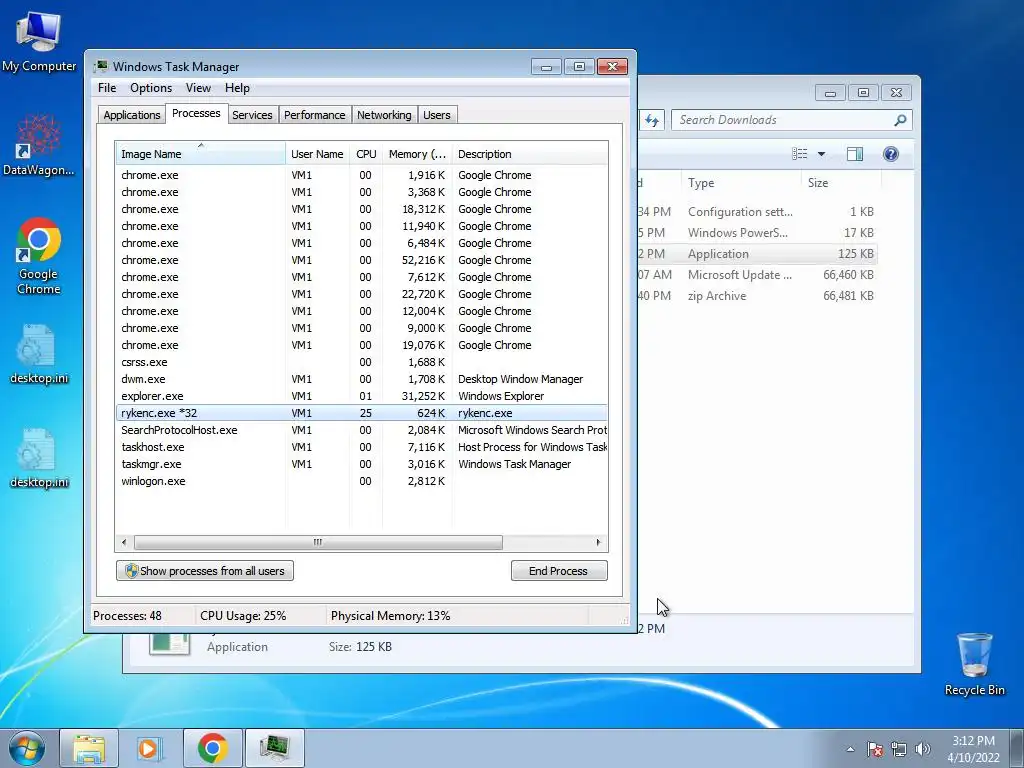Select the Configuration sett... file row
This screenshot has width=1024, height=768.
click(x=758, y=212)
